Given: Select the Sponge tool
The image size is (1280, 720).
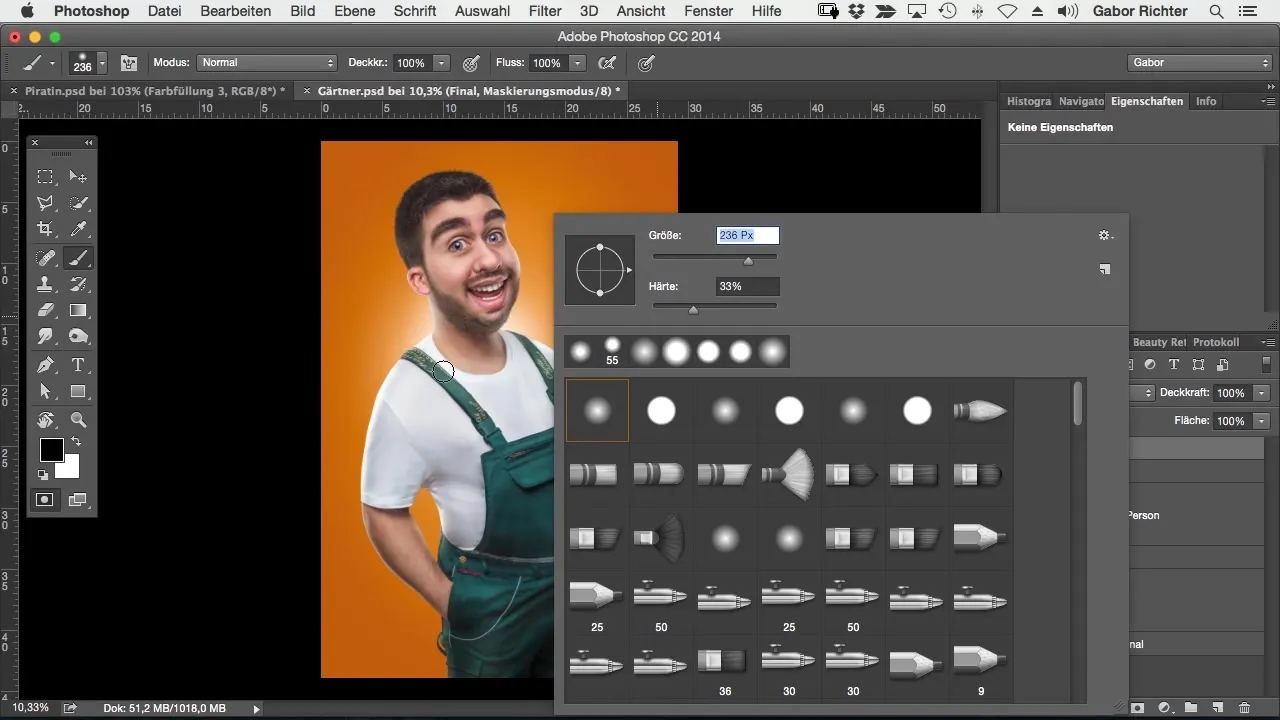Looking at the screenshot, I should point(78,337).
